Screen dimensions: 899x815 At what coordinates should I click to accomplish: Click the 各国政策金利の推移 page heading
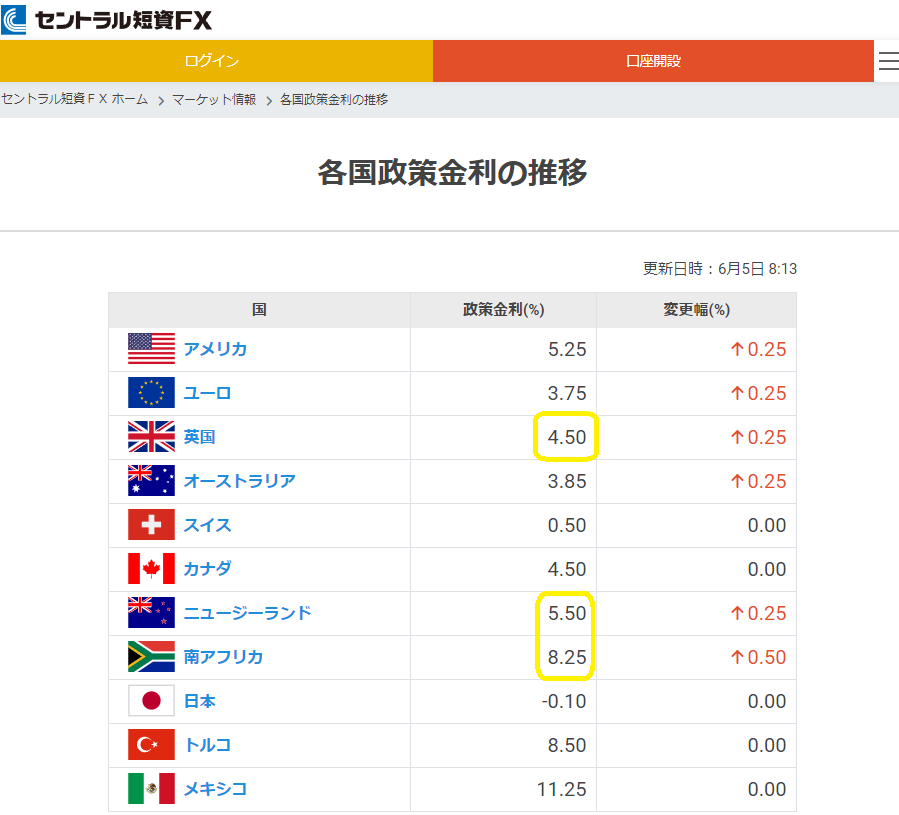(x=452, y=172)
